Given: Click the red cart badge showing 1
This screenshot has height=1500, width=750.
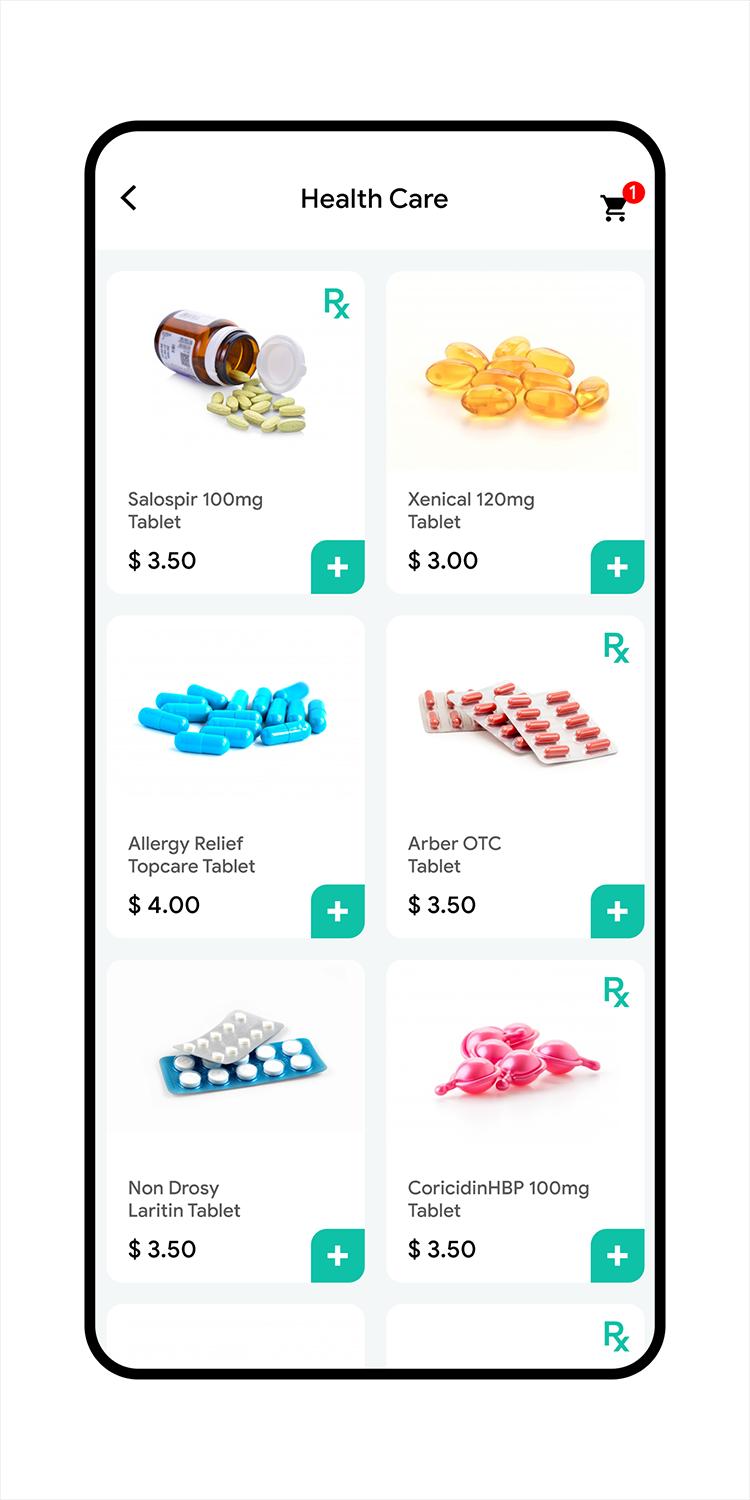Looking at the screenshot, I should pos(633,192).
